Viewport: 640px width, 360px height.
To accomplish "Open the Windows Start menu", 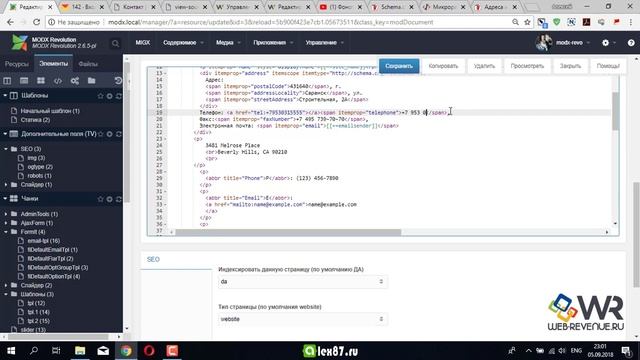I will [11, 351].
